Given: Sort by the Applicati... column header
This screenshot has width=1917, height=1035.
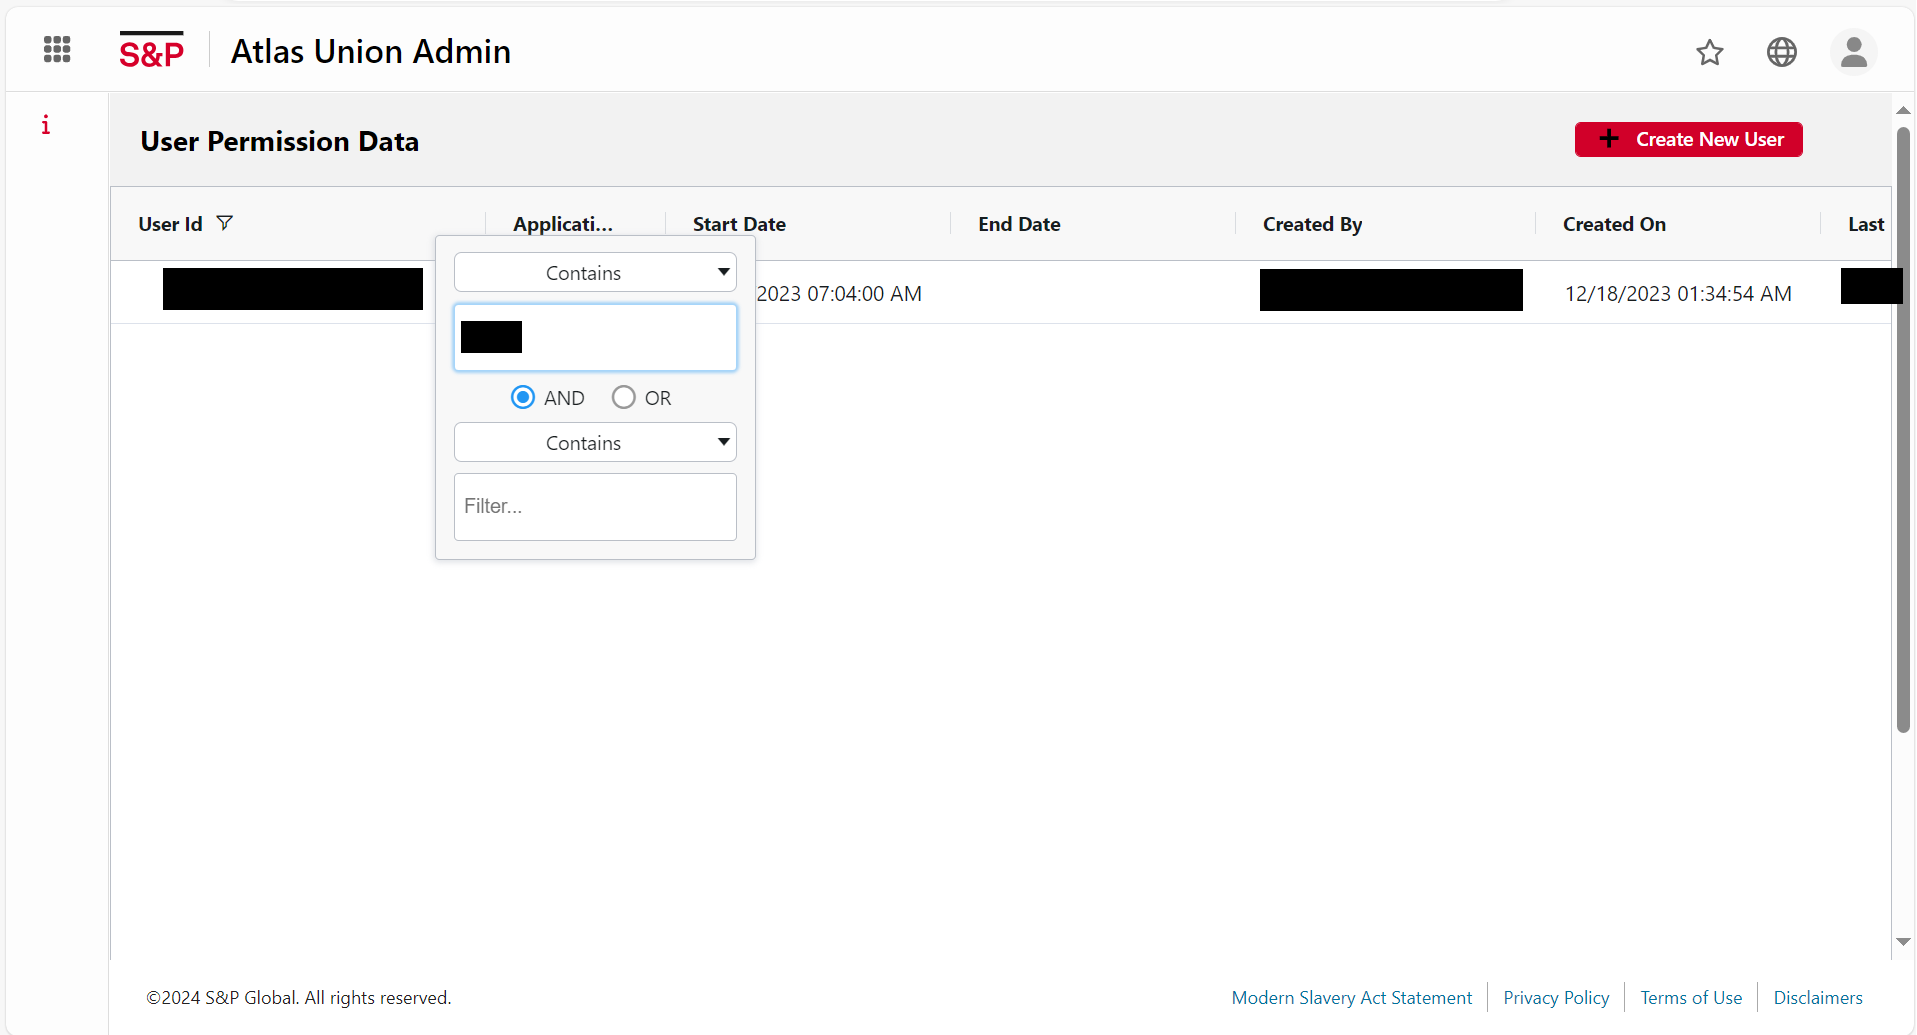Looking at the screenshot, I should pyautogui.click(x=563, y=224).
